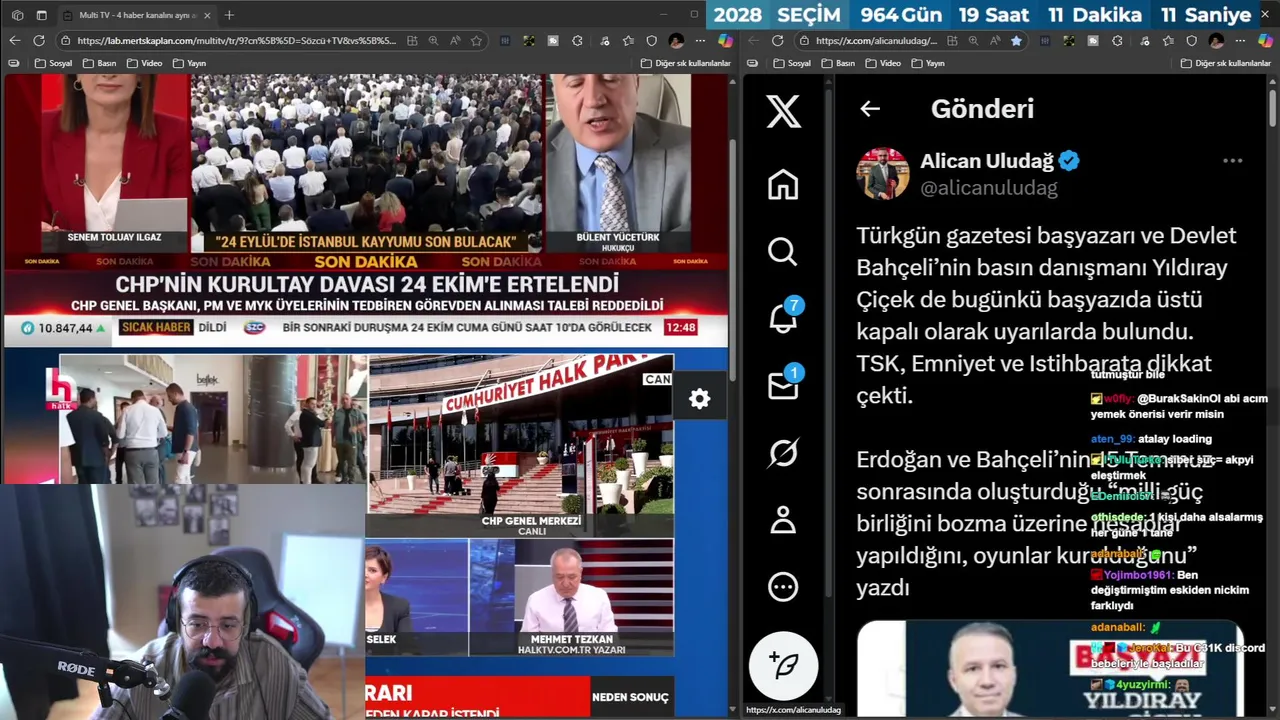Open browser essentials shield in X.com window

tap(1191, 41)
